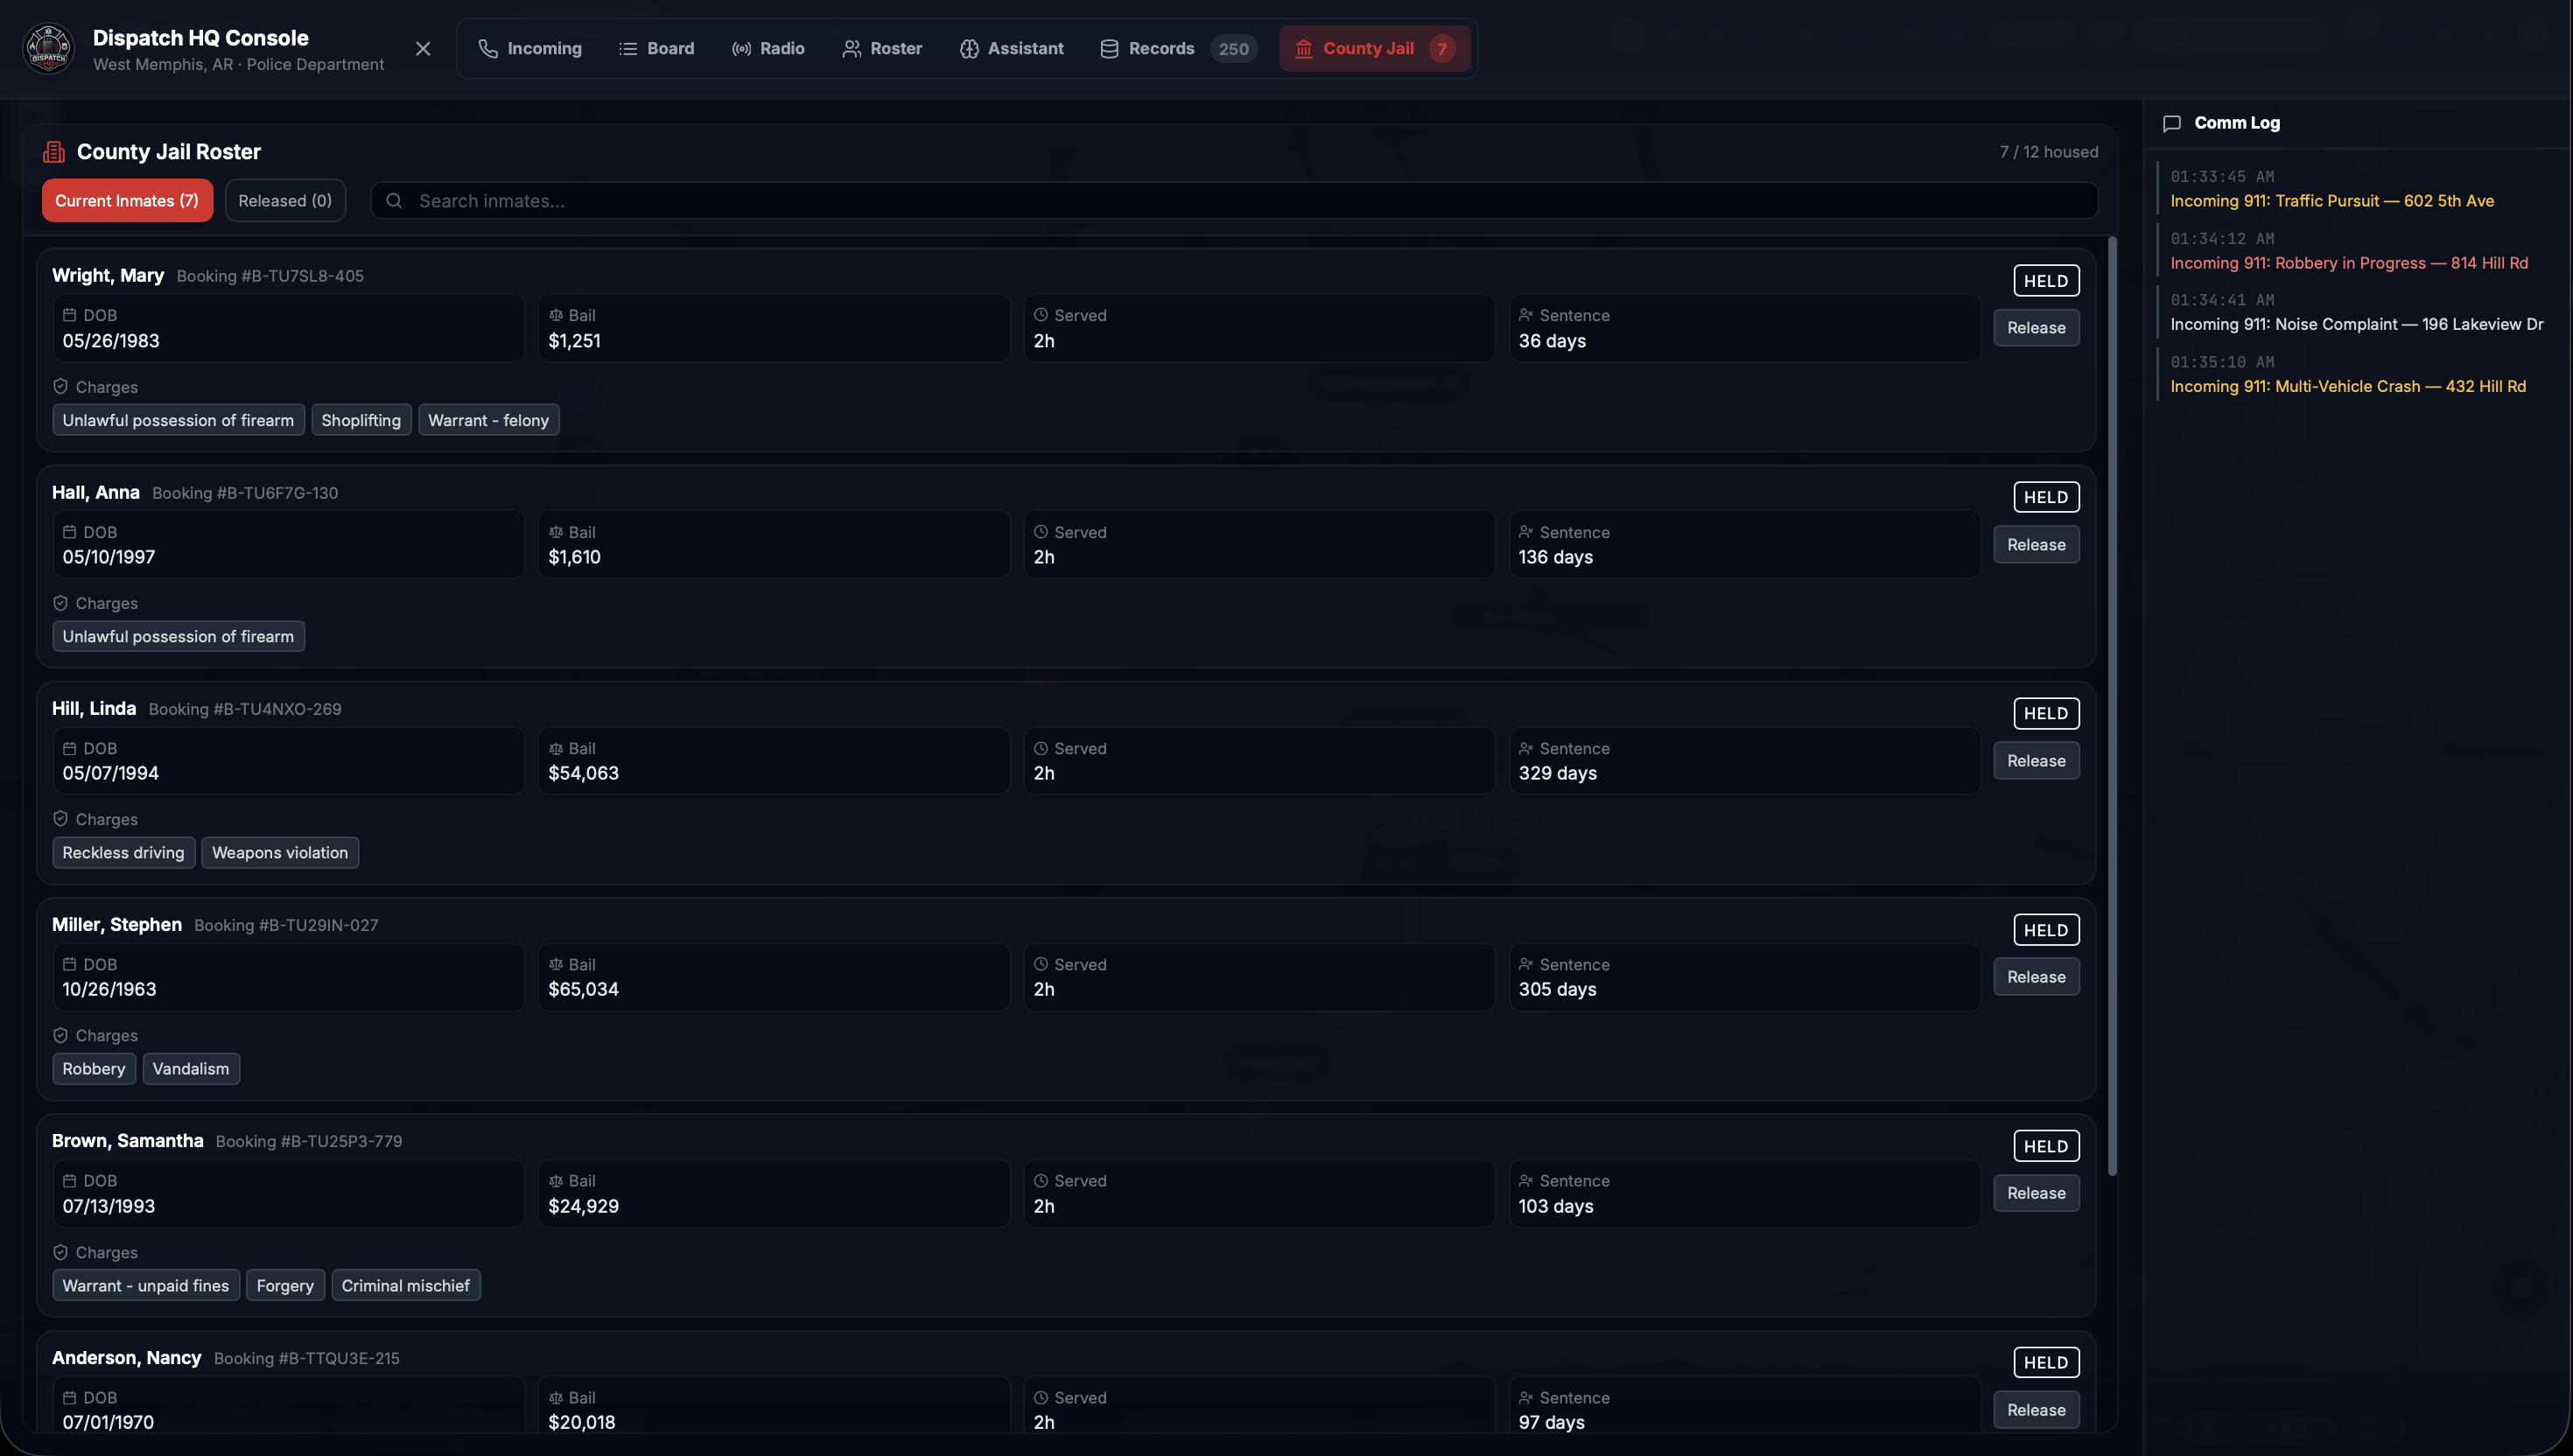
Task: Release inmate Brown, Samantha
Action: pyautogui.click(x=2036, y=1193)
